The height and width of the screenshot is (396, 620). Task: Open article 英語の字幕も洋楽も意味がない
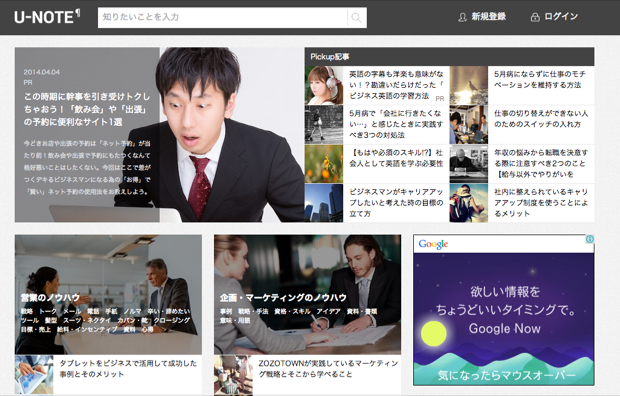[x=396, y=85]
